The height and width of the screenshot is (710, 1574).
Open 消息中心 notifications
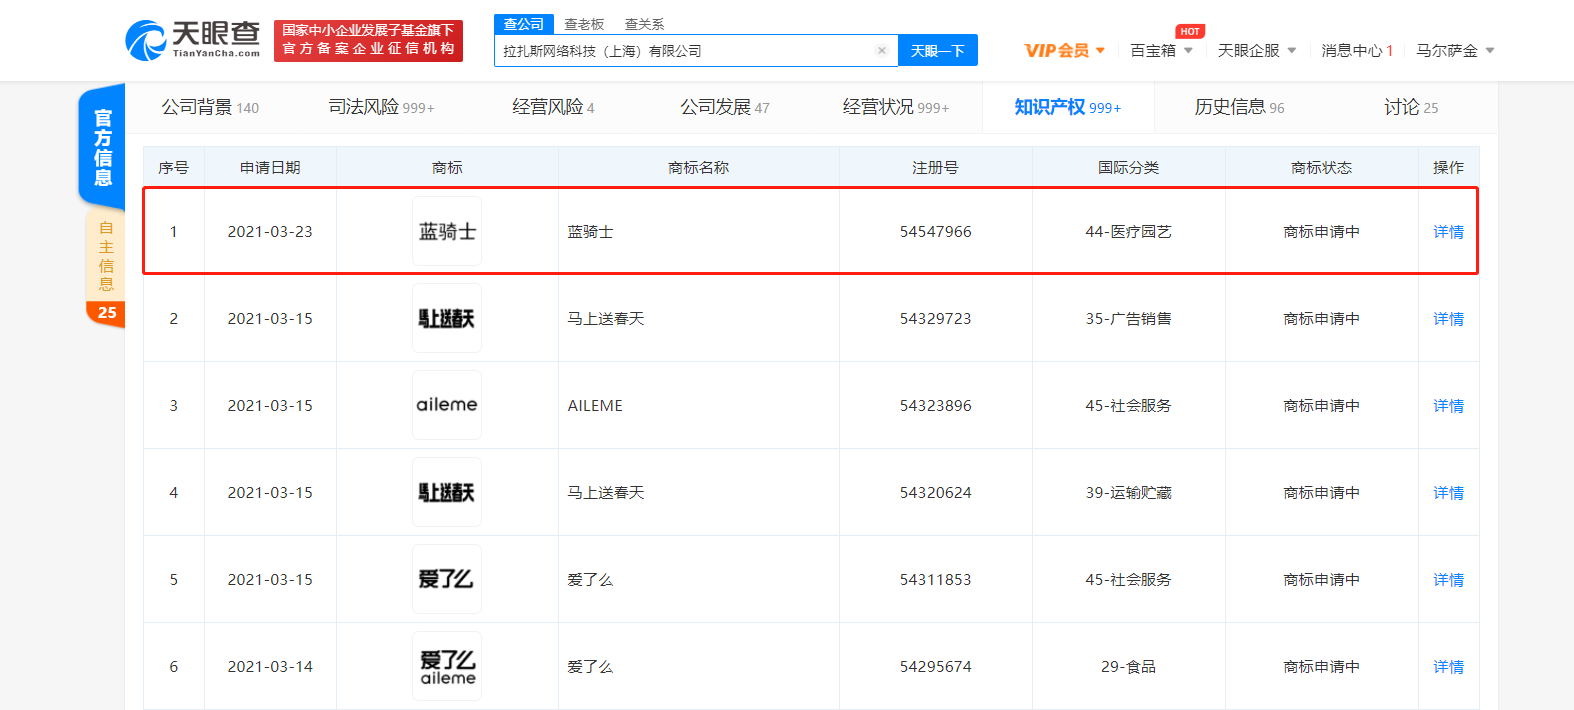[x=1357, y=50]
